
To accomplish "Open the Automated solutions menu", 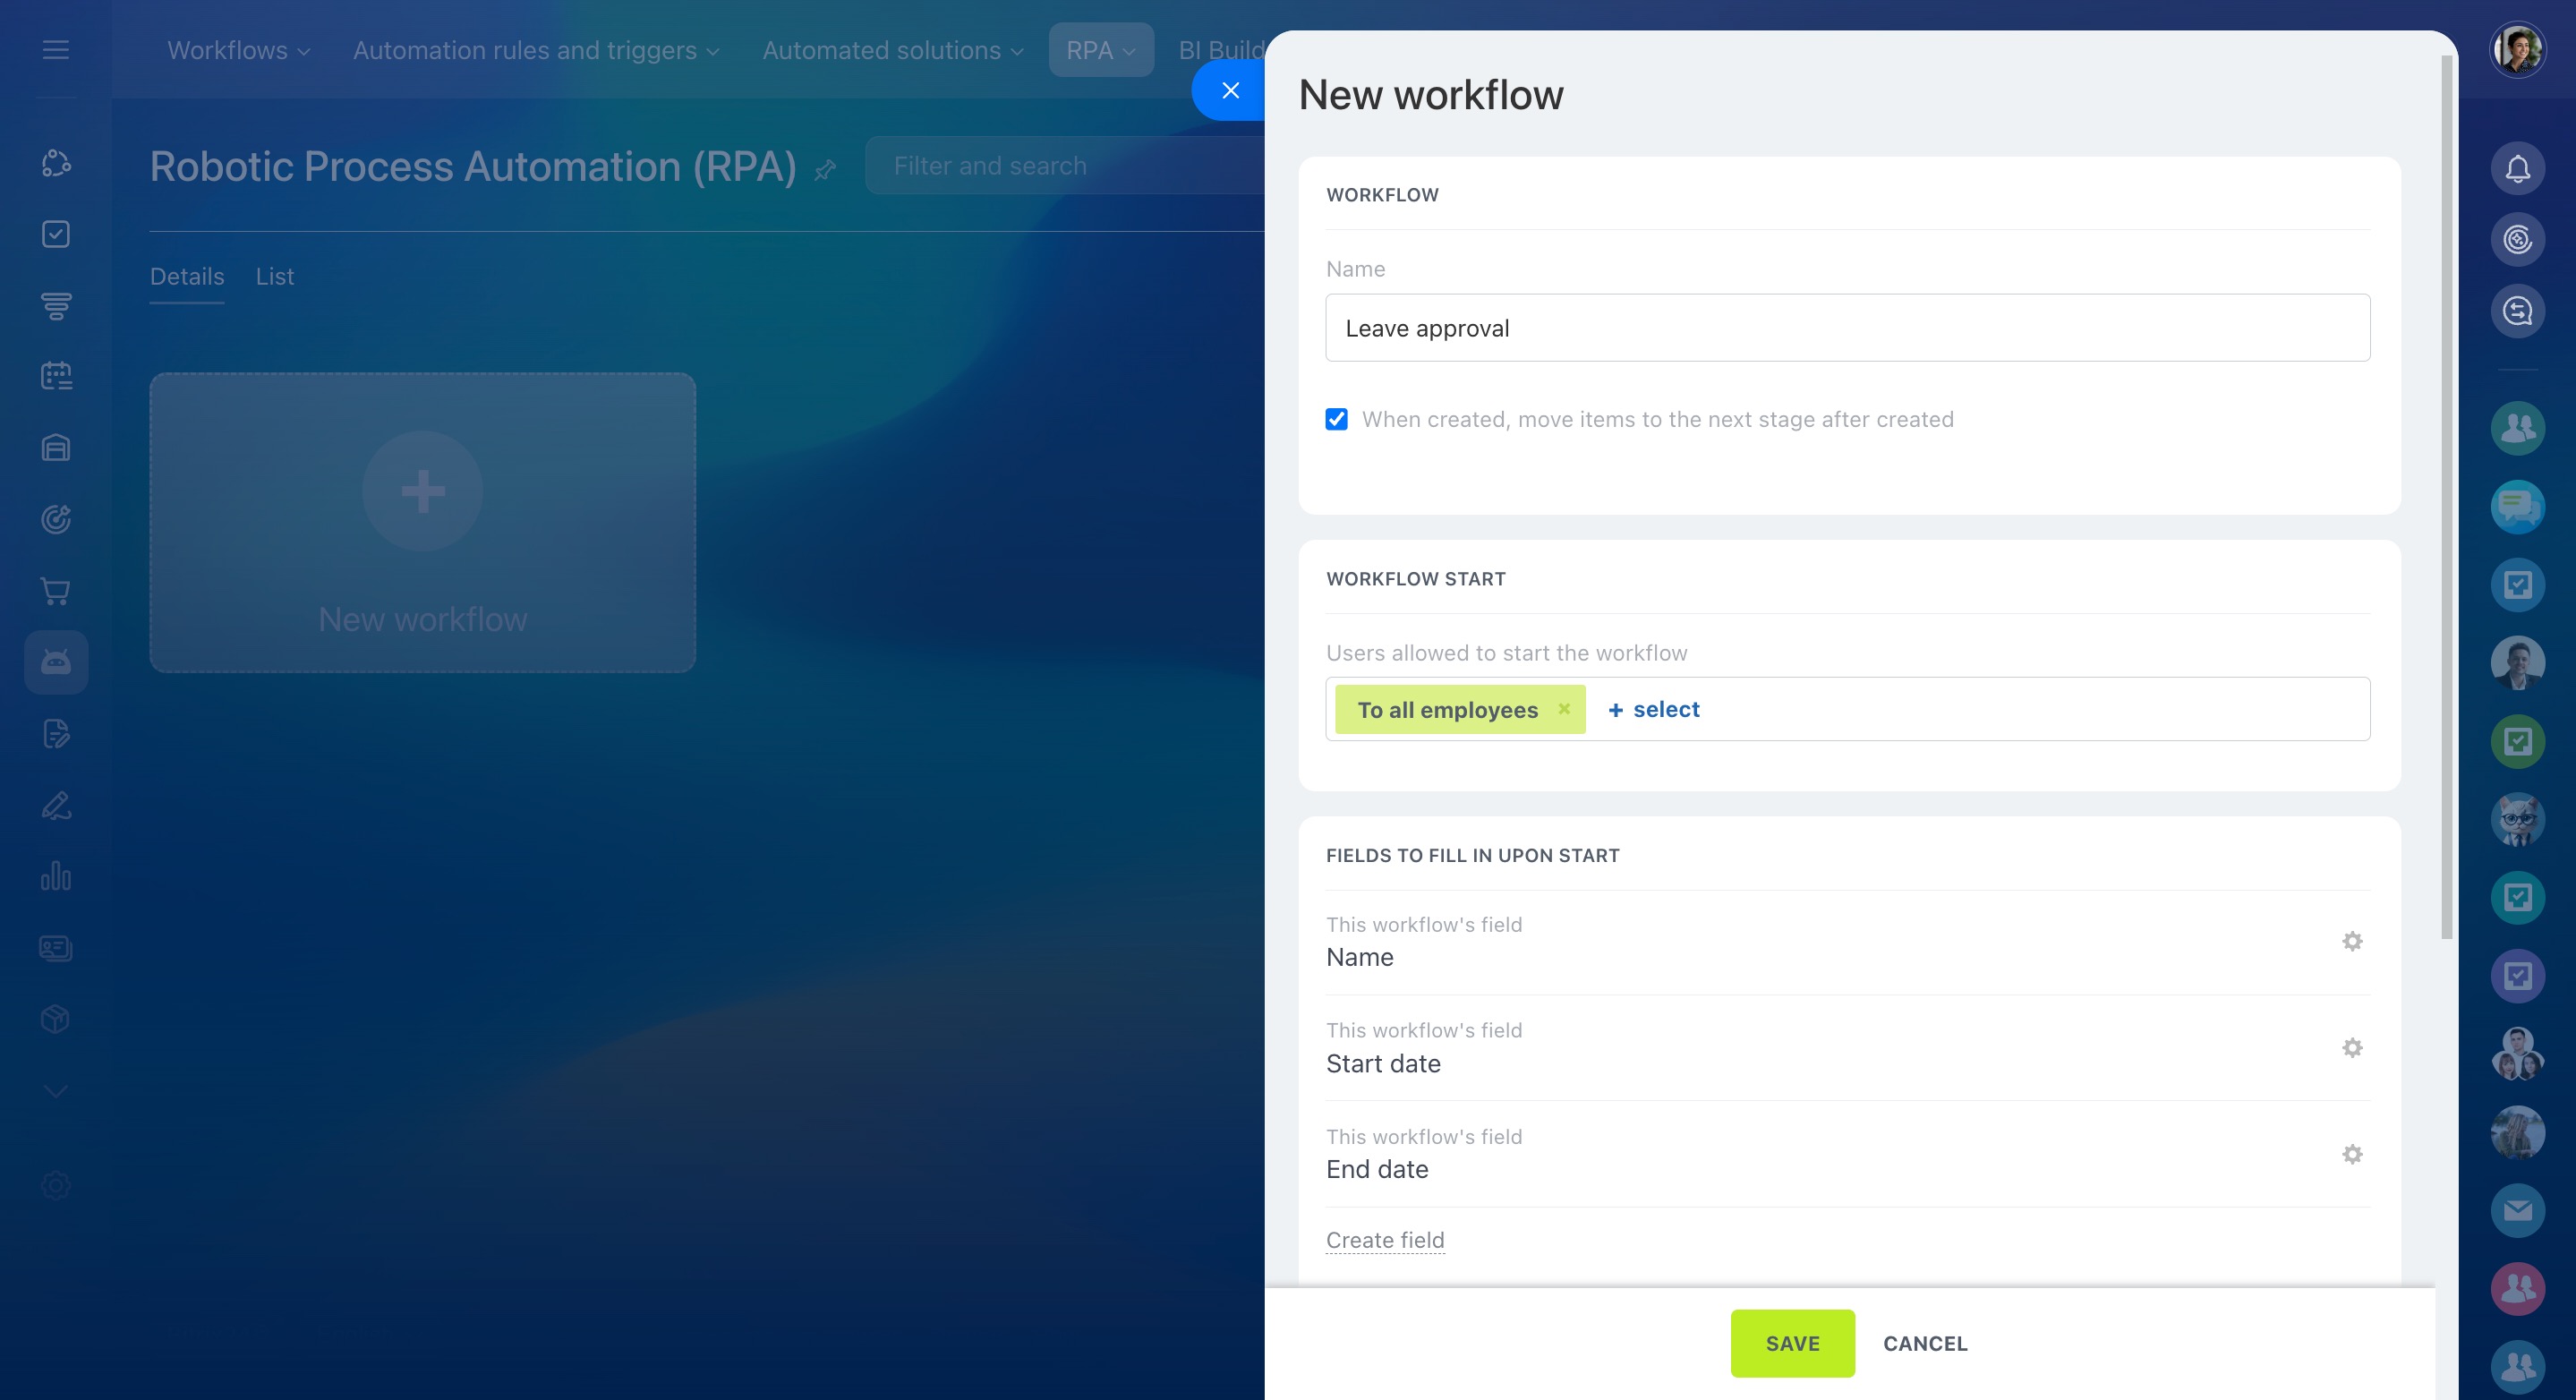I will (x=892, y=50).
